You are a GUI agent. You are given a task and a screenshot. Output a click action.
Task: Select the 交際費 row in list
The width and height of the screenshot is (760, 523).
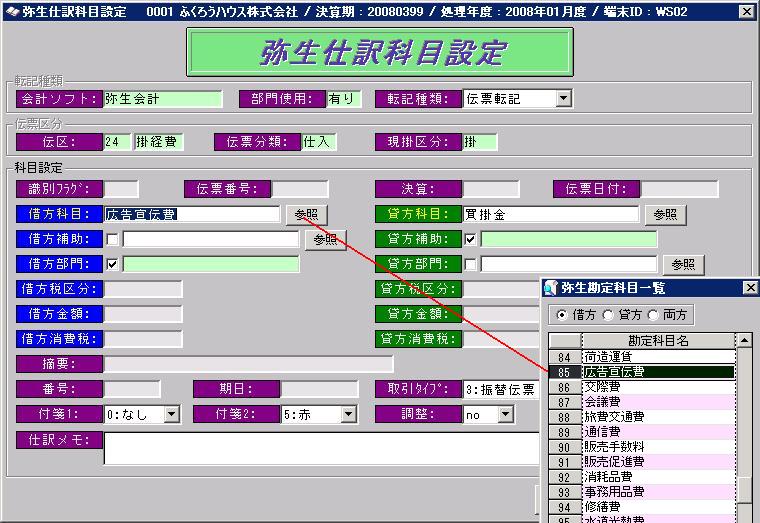(658, 387)
